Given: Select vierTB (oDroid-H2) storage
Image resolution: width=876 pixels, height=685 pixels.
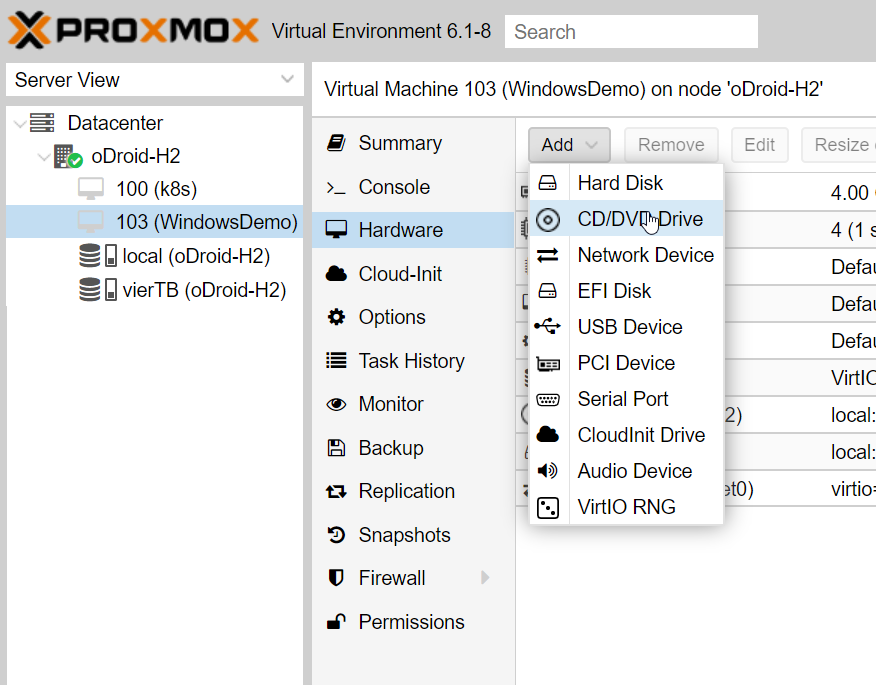Looking at the screenshot, I should pyautogui.click(x=204, y=290).
